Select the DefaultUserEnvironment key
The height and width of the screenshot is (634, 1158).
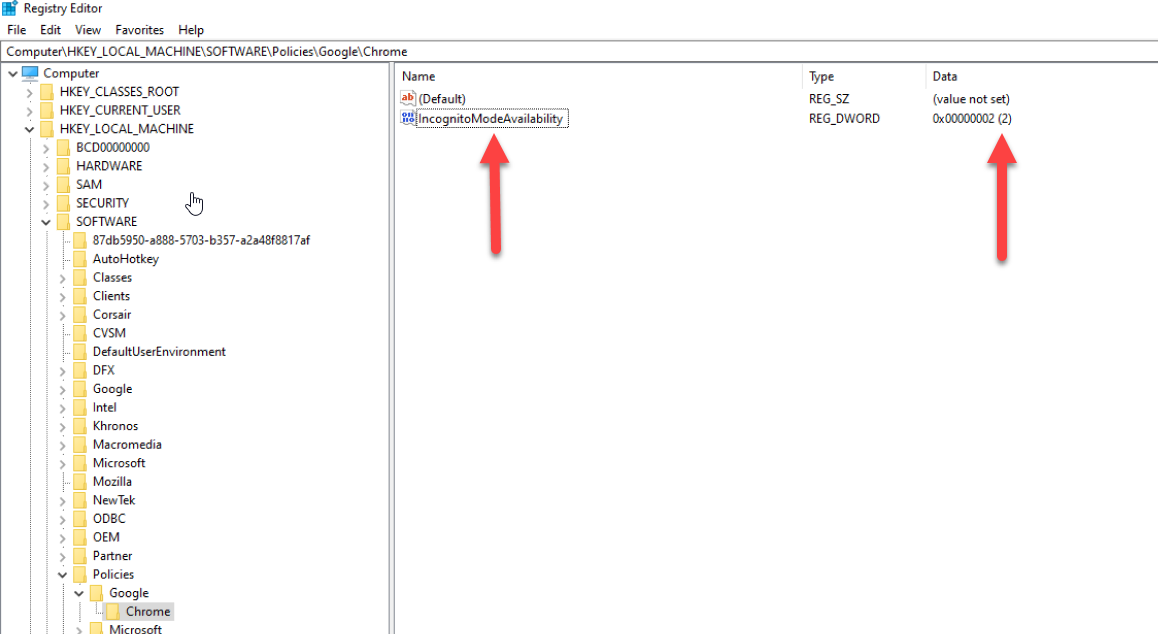(160, 352)
